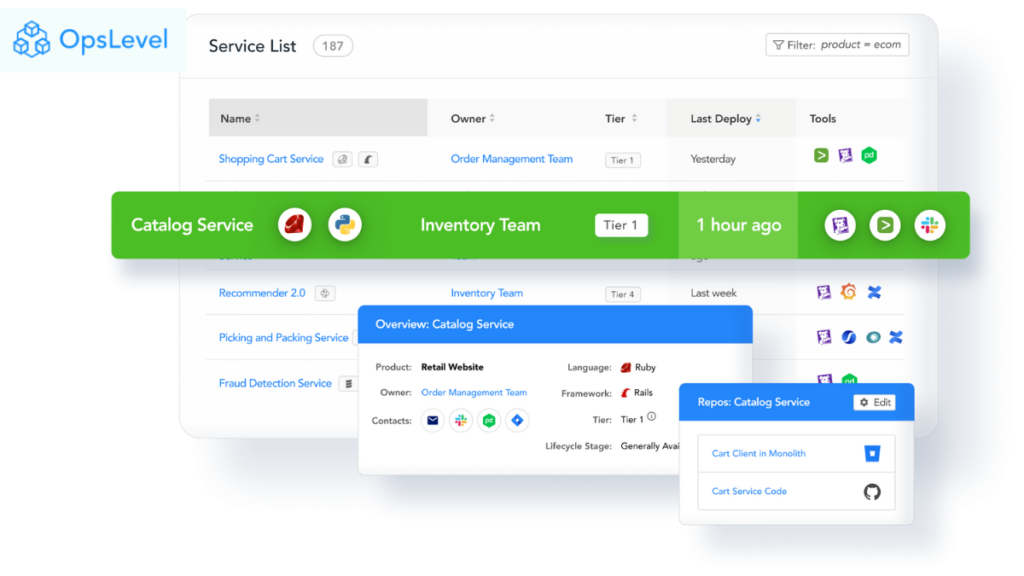Click Rails badge icon beside Shopping Cart Service

368,159
